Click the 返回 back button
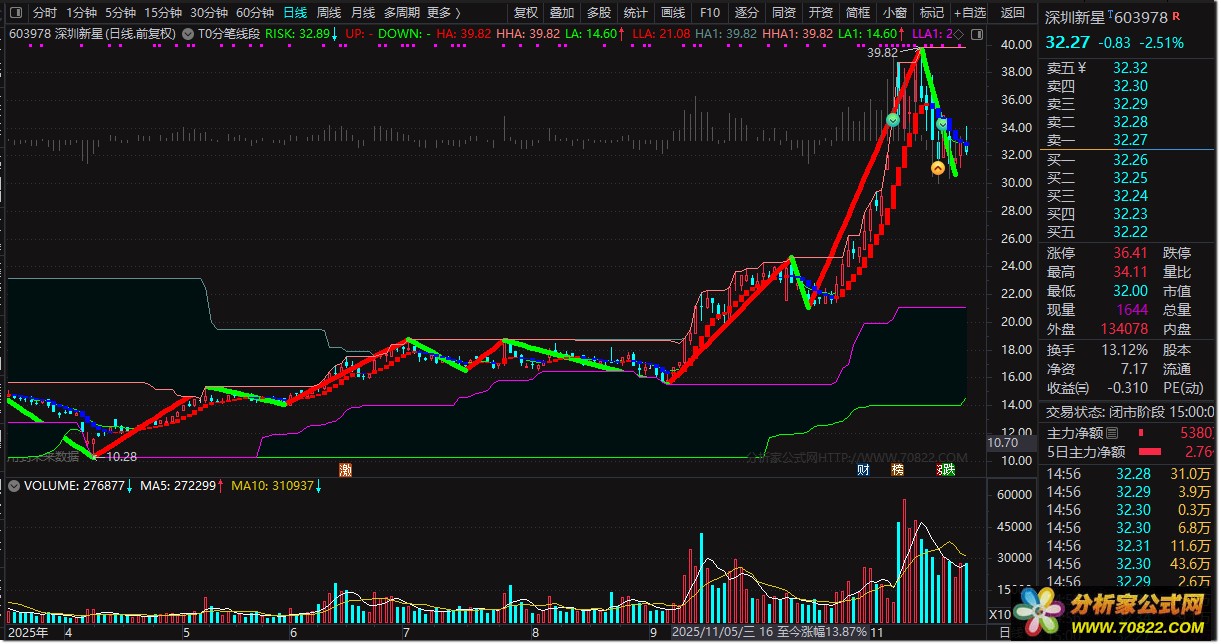 pyautogui.click(x=1013, y=13)
